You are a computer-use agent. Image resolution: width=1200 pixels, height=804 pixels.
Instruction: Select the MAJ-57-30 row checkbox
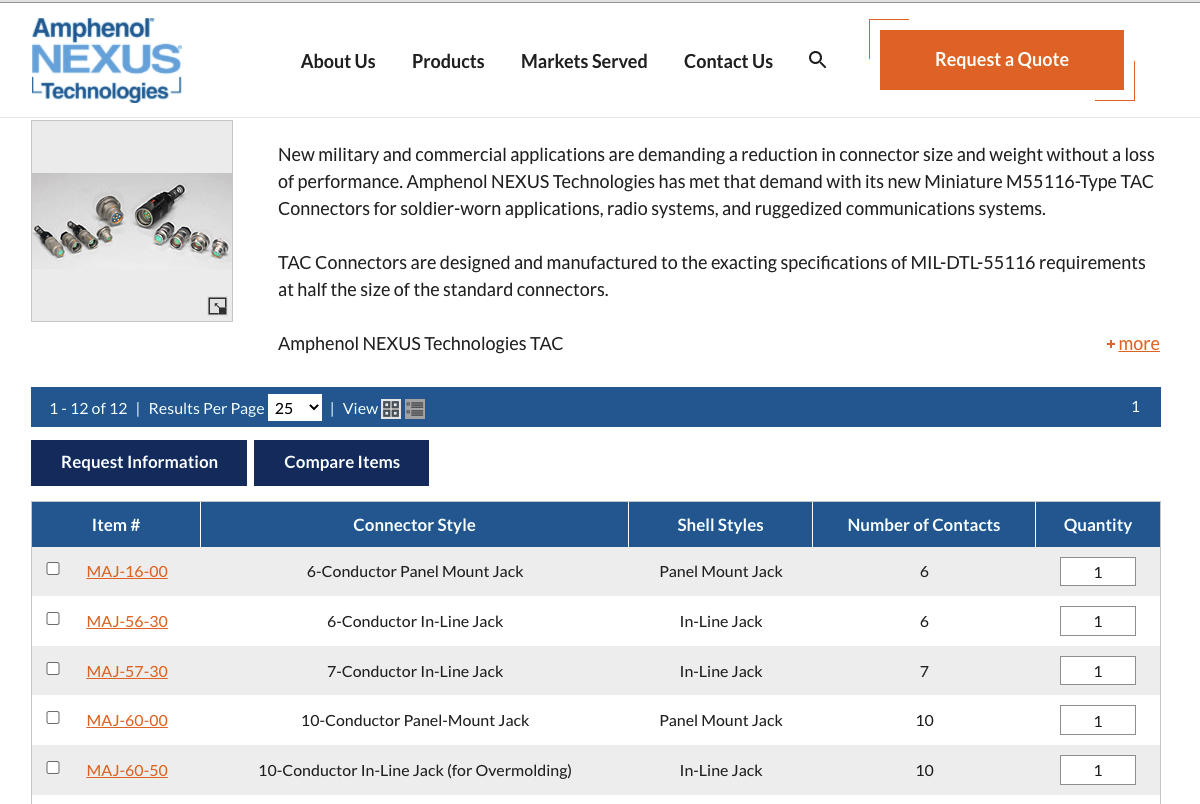point(53,667)
